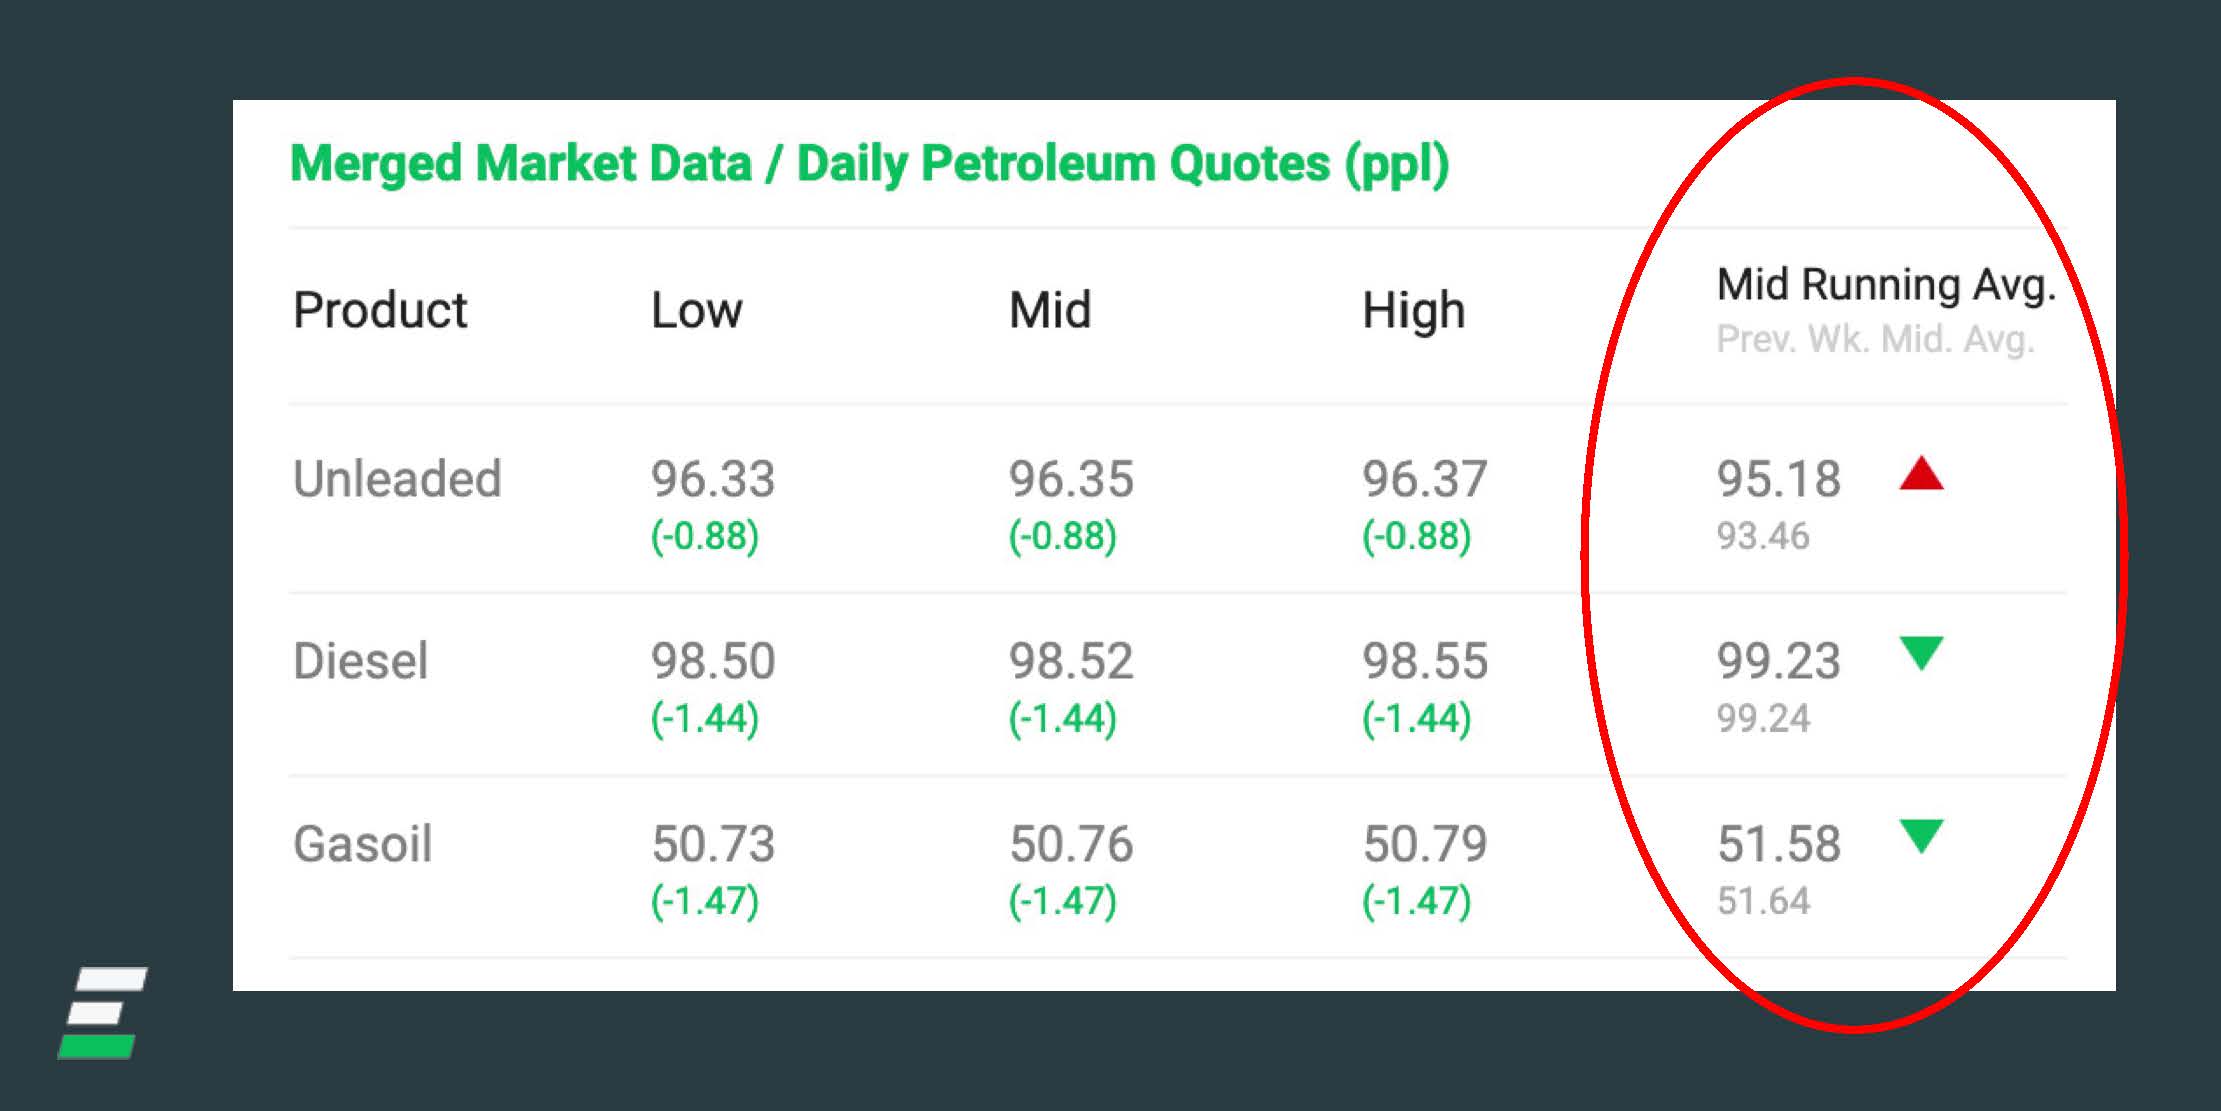Click the red up arrow beside Unleaded average
Image resolution: width=2221 pixels, height=1111 pixels.
[1920, 474]
